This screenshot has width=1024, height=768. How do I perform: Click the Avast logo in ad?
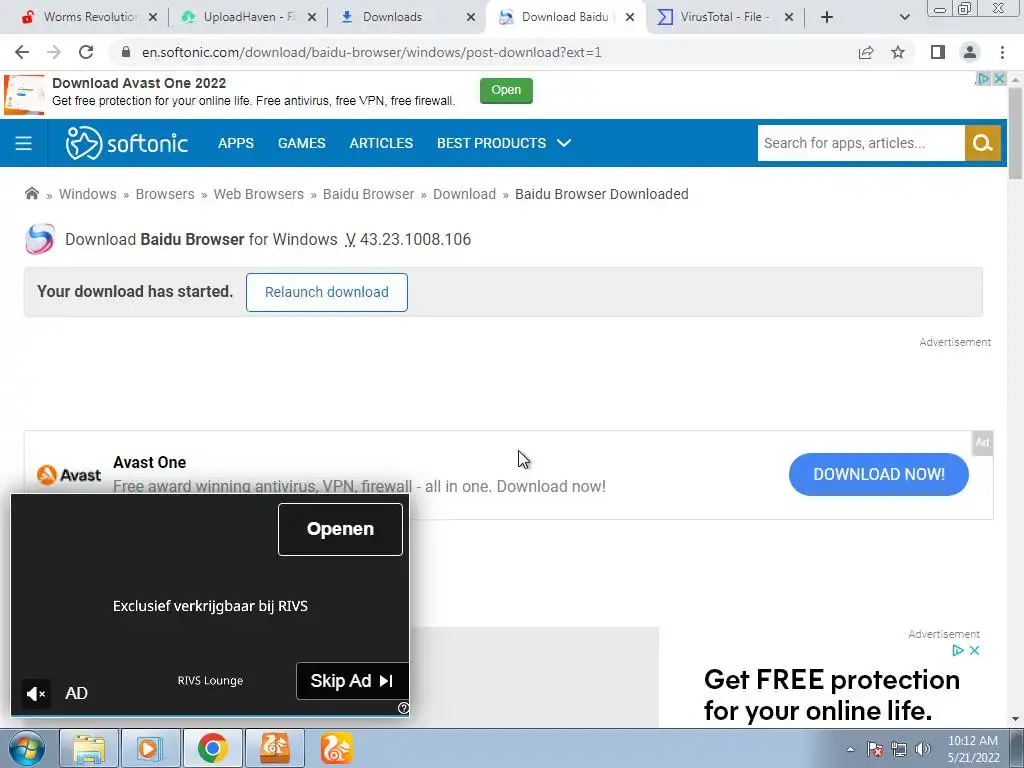click(x=69, y=475)
